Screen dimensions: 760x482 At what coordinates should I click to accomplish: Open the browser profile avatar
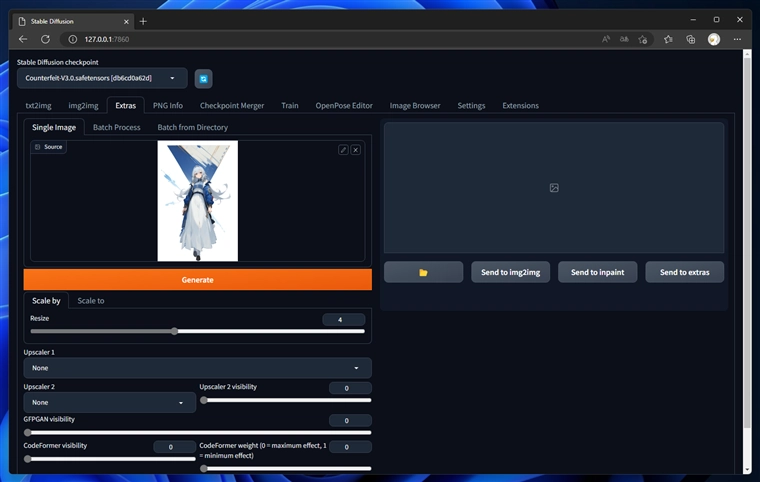coord(714,39)
